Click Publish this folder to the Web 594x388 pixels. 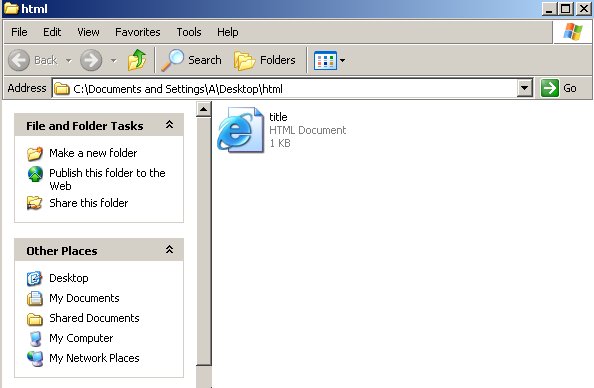tap(107, 179)
